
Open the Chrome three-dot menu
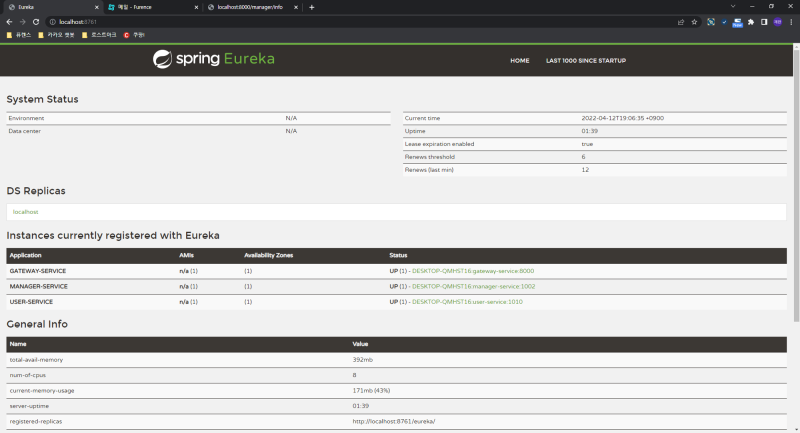pyautogui.click(x=791, y=22)
